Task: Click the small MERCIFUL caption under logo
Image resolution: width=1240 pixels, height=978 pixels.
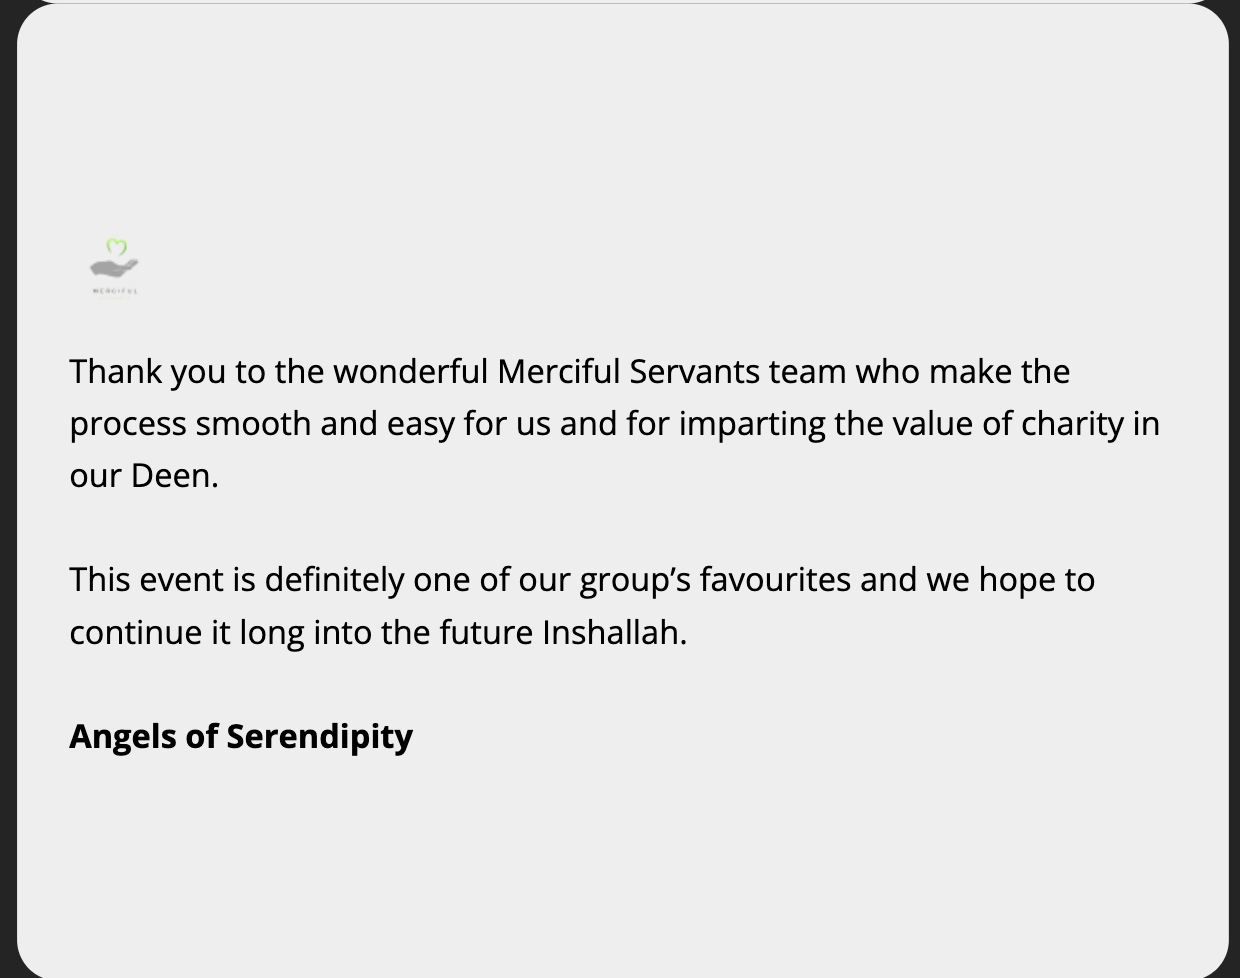Action: pos(114,291)
